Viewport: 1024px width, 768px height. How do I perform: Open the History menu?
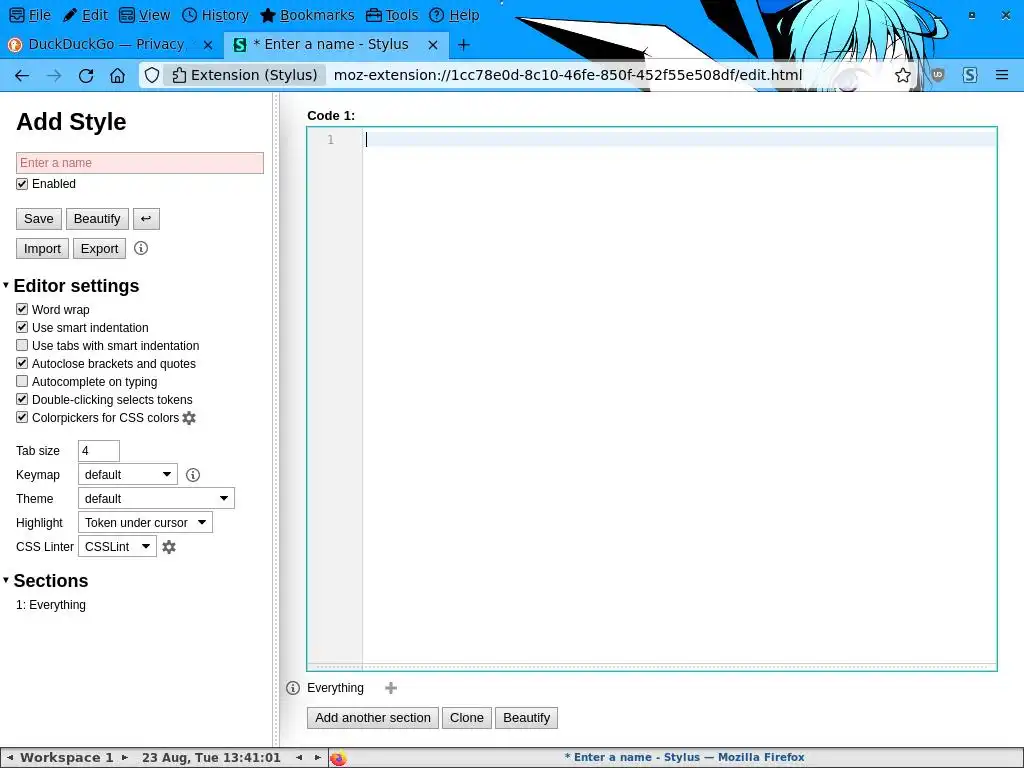point(215,15)
